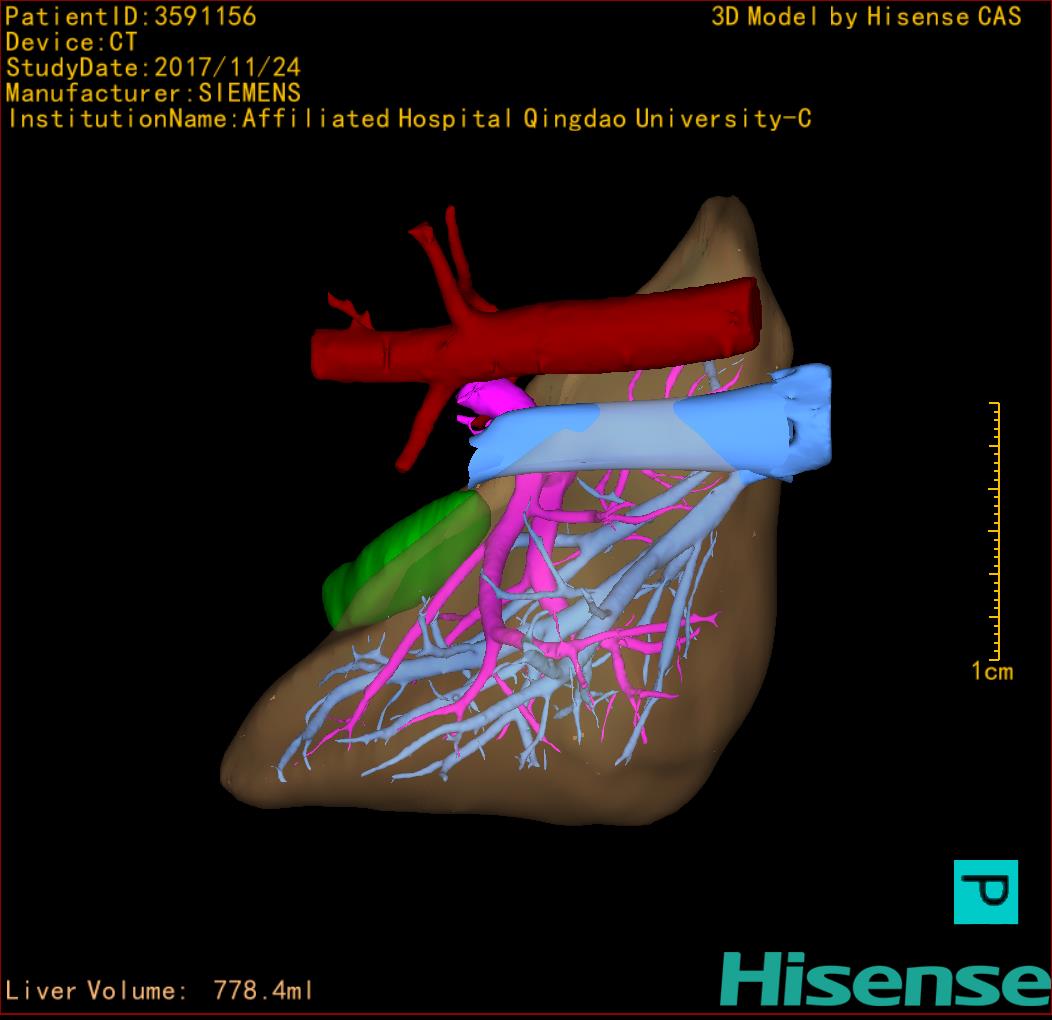The width and height of the screenshot is (1052, 1020).
Task: Select the light blue vena cava model
Action: click(x=649, y=425)
